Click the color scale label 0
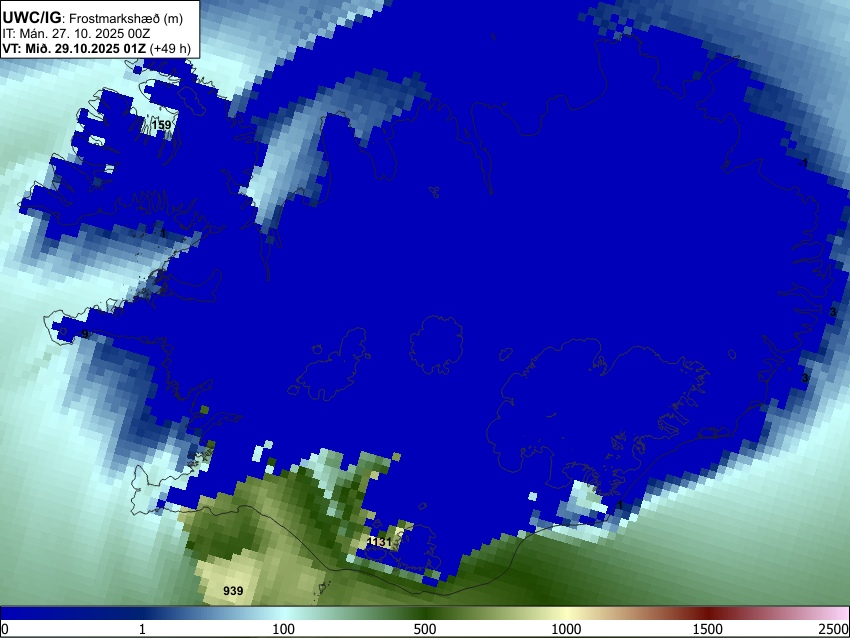This screenshot has width=850, height=638. (x=5, y=629)
